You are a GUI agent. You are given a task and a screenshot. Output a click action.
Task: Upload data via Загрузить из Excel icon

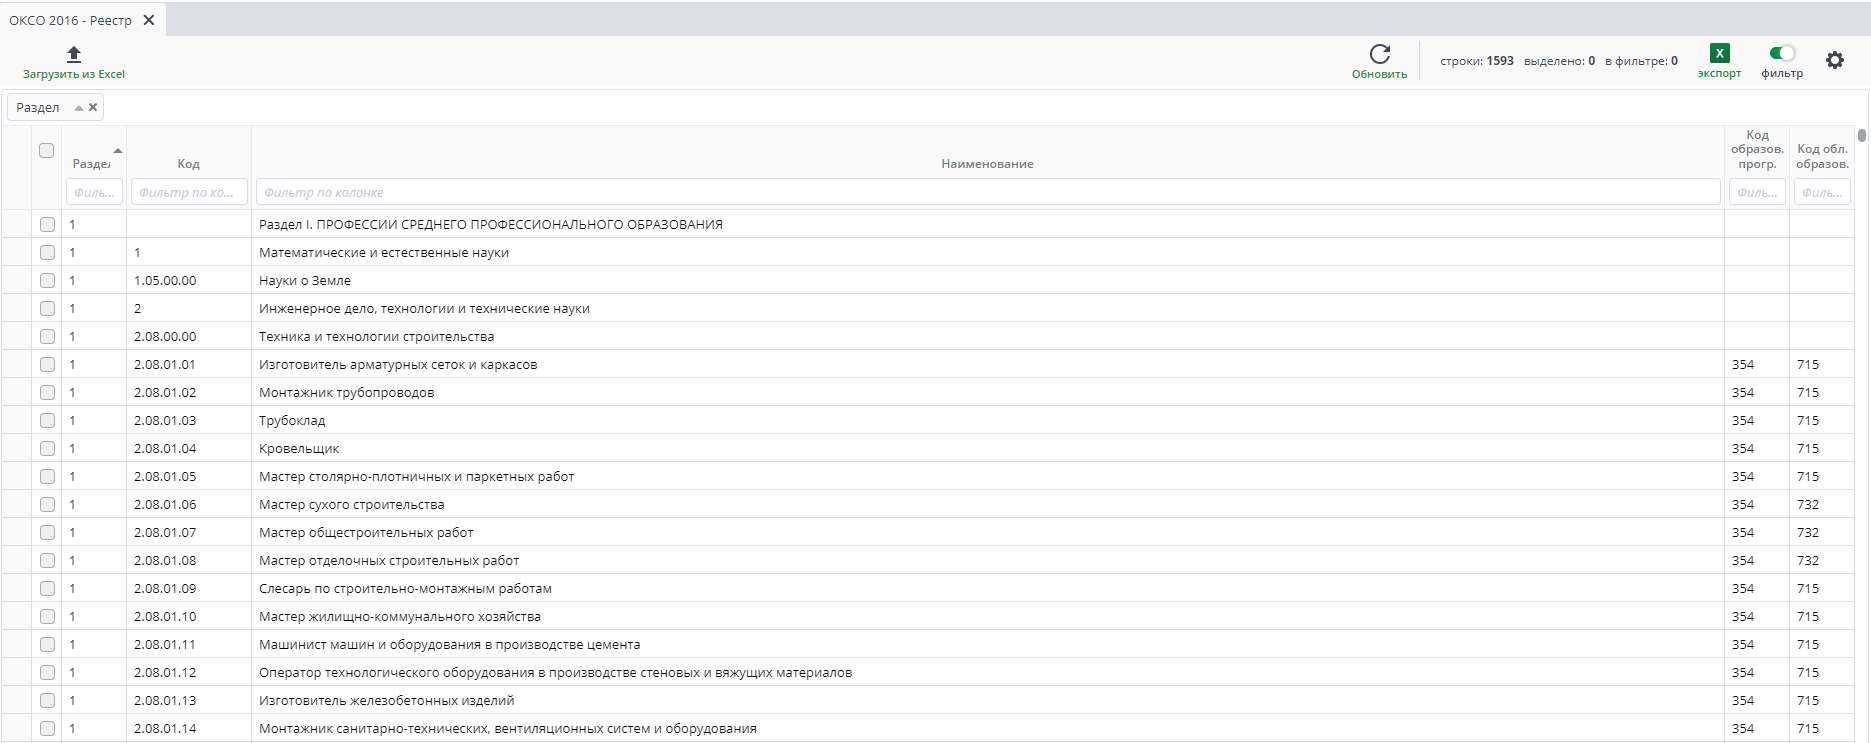click(x=74, y=54)
